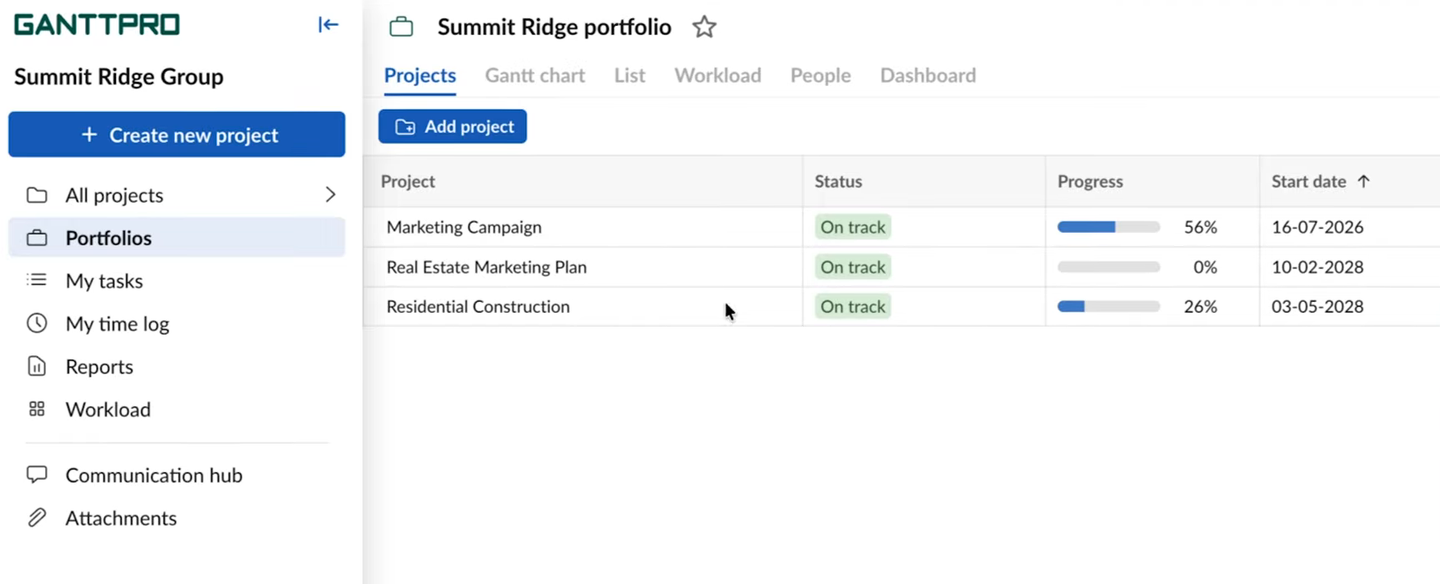Click the Portfolios briefcase icon in the sidebar

pyautogui.click(x=37, y=238)
